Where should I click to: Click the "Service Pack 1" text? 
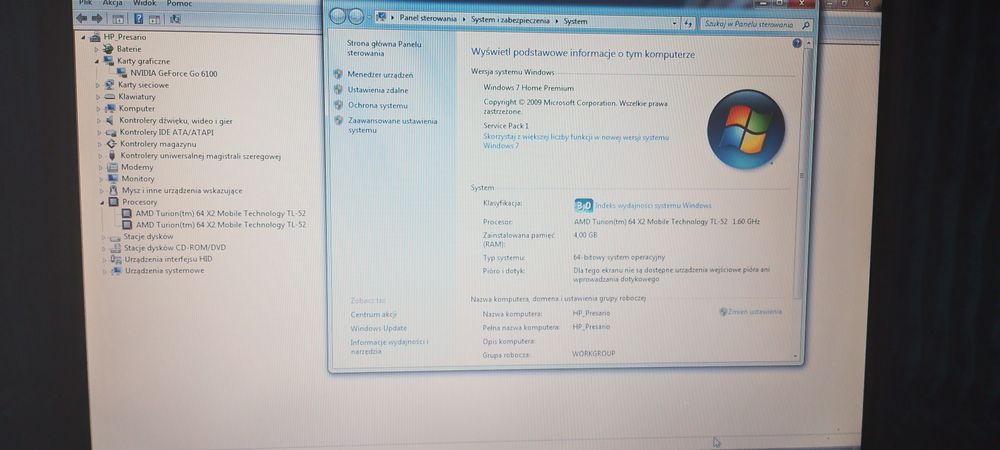tap(506, 126)
